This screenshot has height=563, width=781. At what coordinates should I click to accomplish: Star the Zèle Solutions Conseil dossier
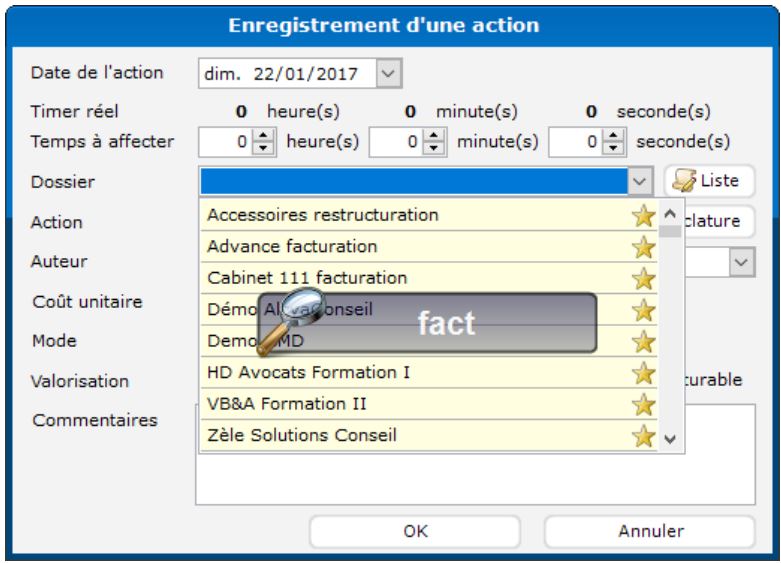644,436
